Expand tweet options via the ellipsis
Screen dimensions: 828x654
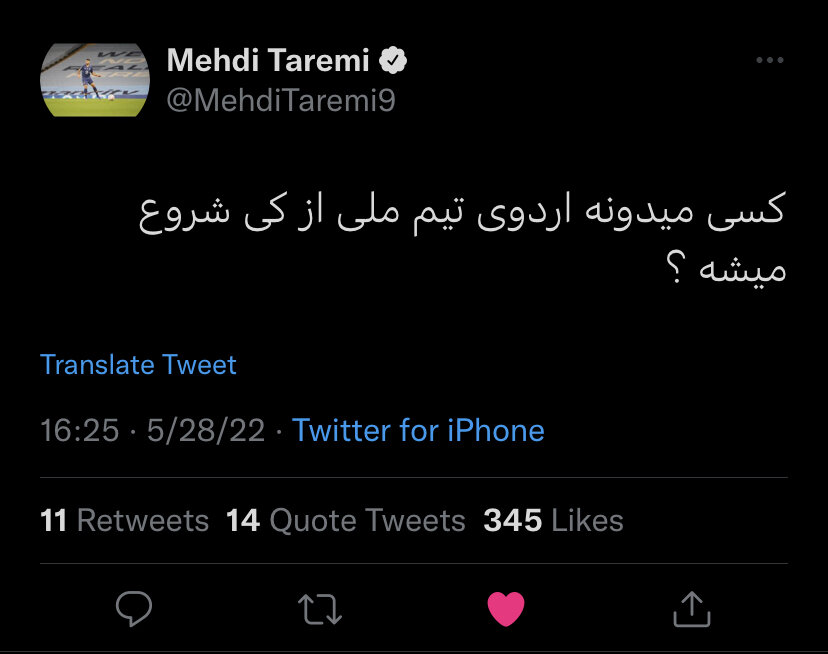click(768, 59)
